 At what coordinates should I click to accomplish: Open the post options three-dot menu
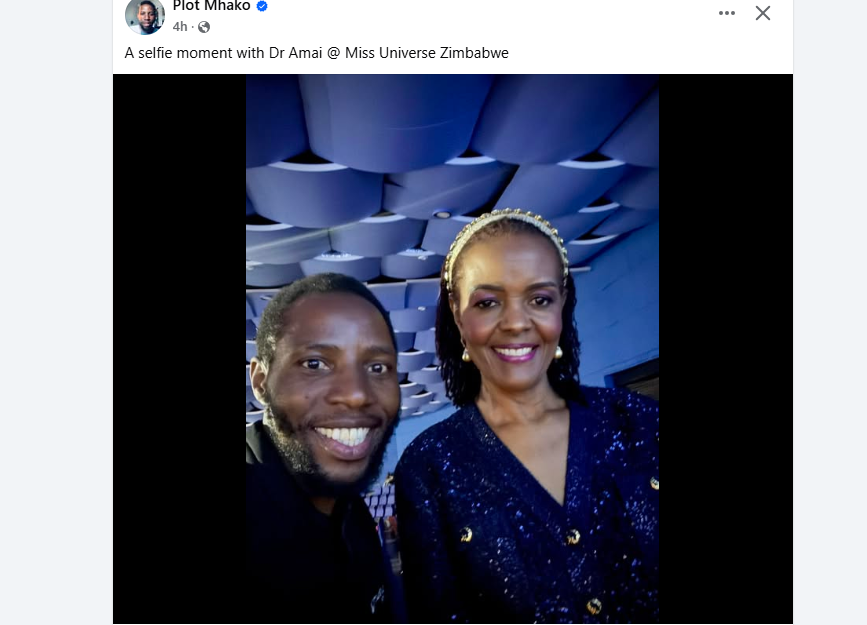(727, 13)
